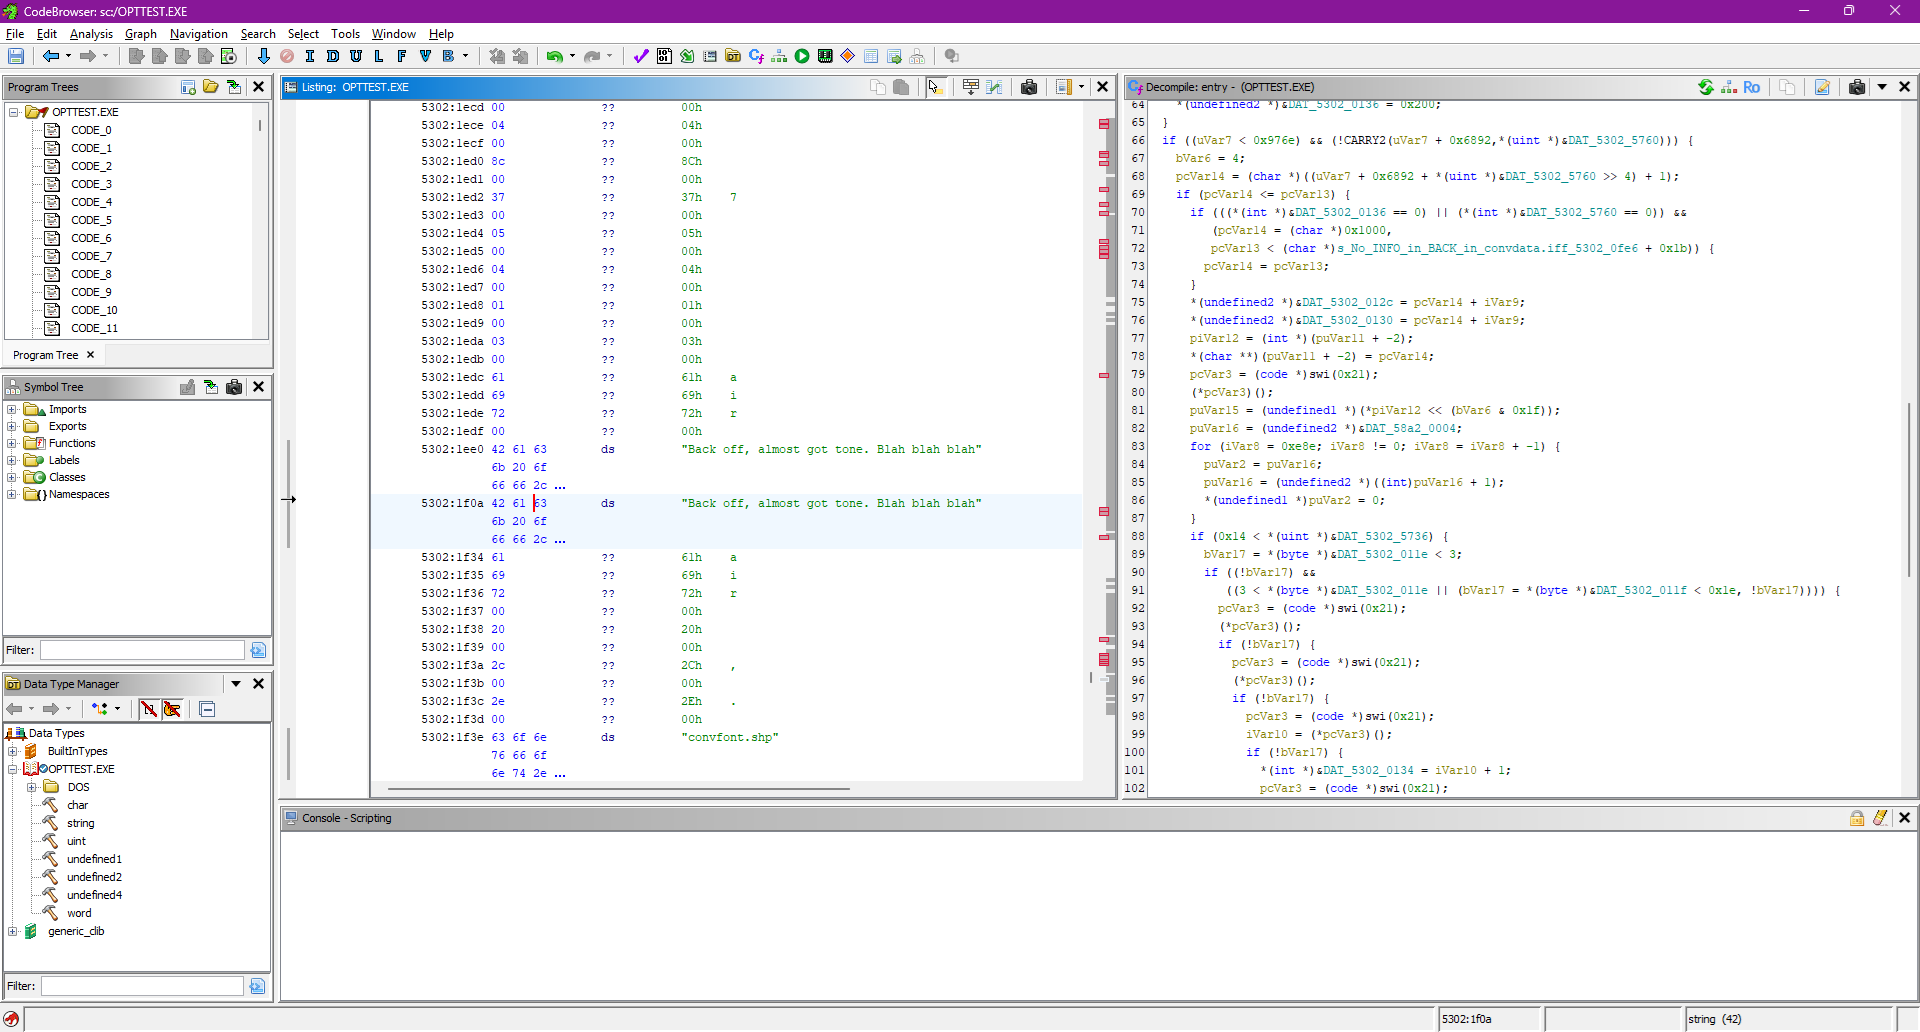Click the Decompile panel camera snapshot icon
Screen dimensions: 1920x1032
point(1857,87)
